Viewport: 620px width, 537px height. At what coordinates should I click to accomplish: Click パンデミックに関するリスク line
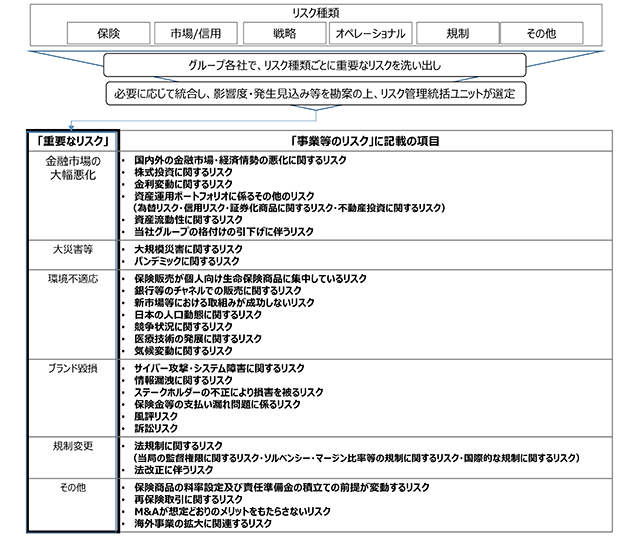click(187, 261)
